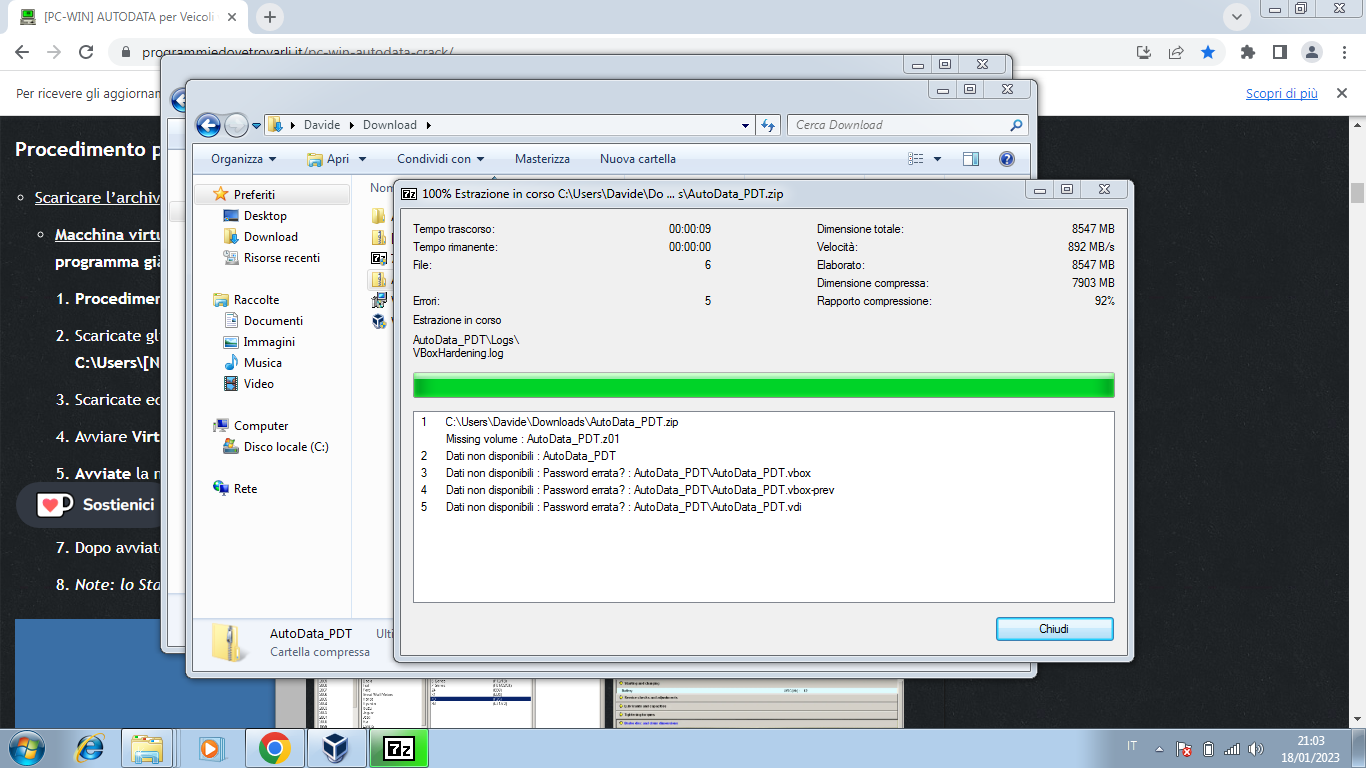Click the install app icon in Chrome address bar

point(1144,52)
